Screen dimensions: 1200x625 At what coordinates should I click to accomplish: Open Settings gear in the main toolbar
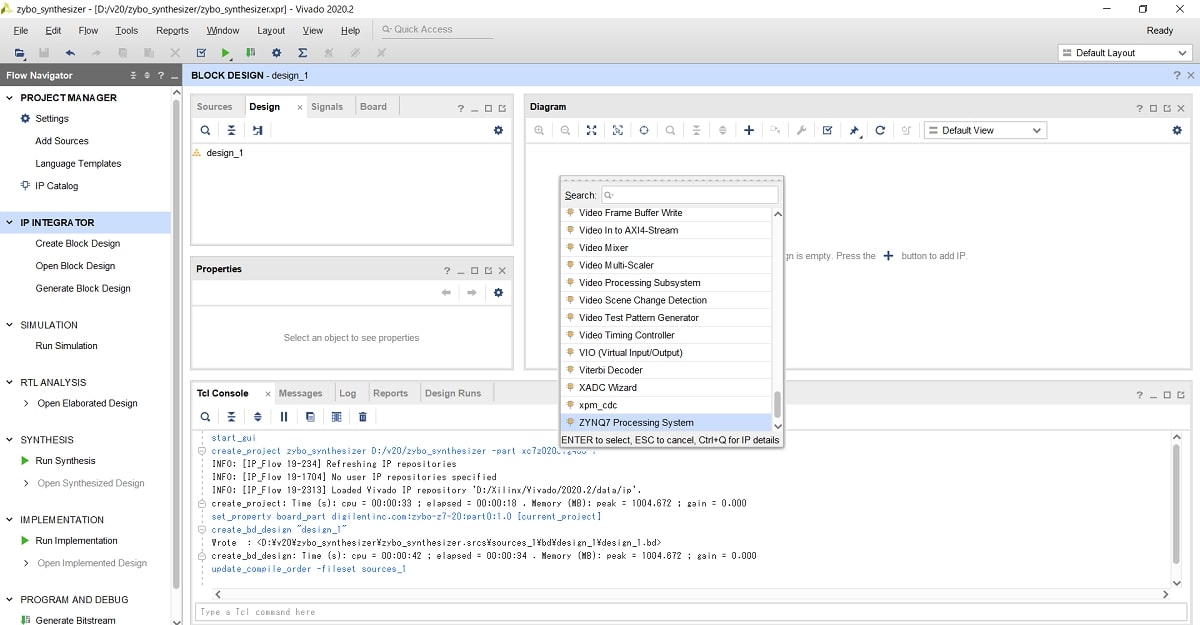277,53
